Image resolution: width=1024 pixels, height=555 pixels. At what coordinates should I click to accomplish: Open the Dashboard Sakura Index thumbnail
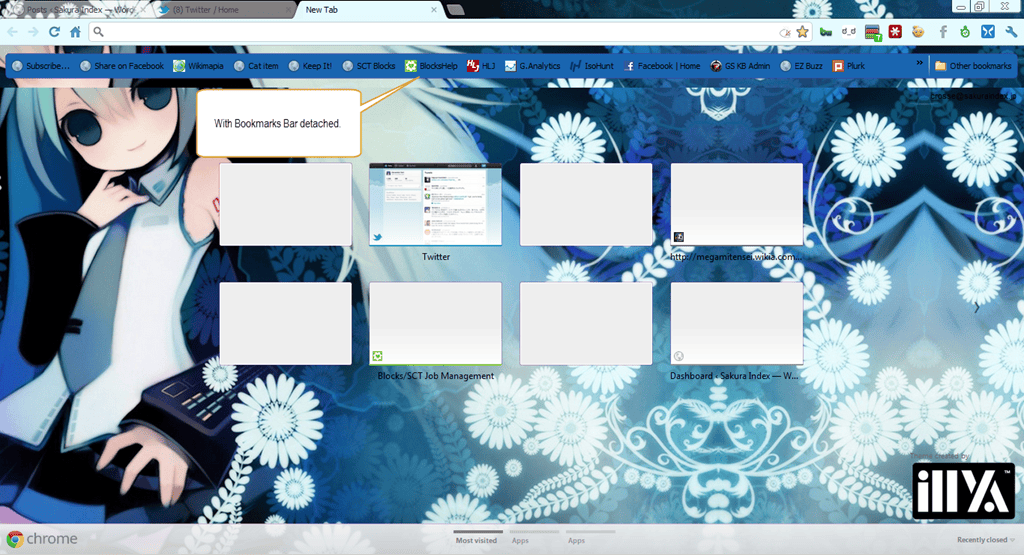pyautogui.click(x=737, y=324)
